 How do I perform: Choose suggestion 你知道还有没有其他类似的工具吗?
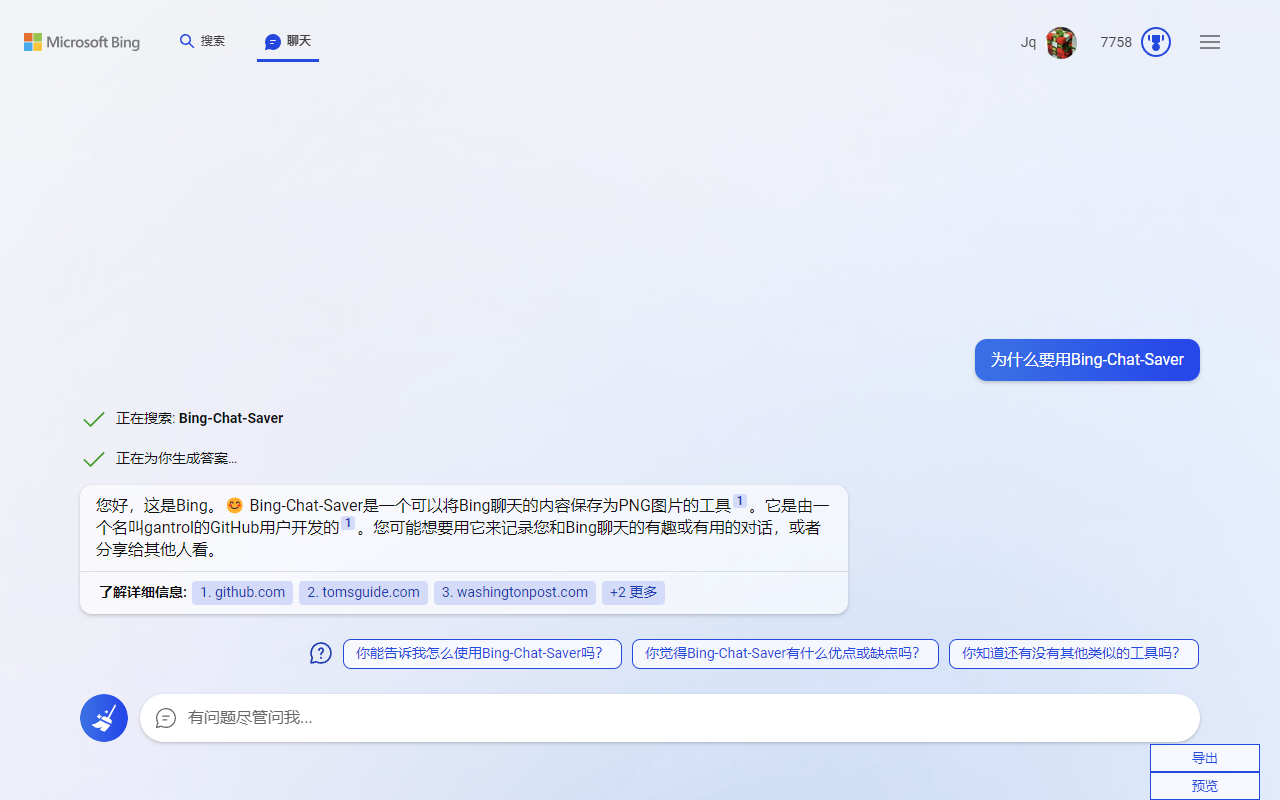click(1074, 654)
